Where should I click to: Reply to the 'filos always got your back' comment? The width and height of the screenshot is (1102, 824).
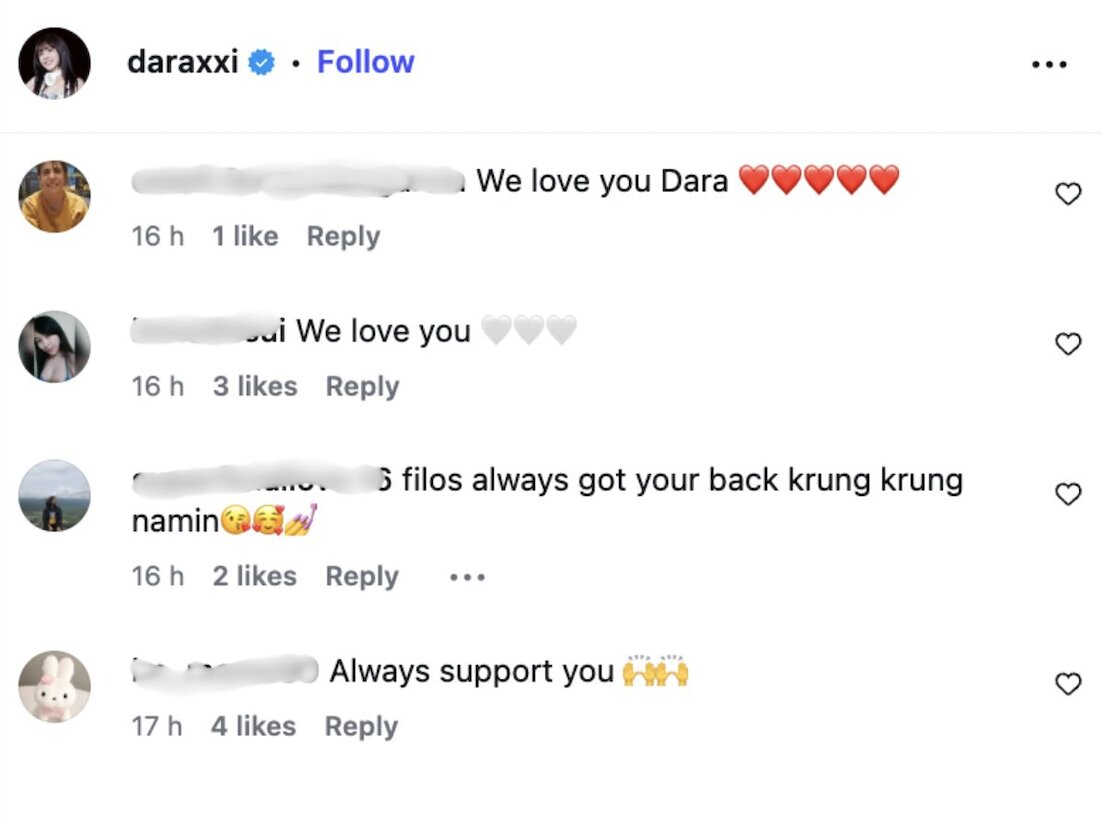(362, 577)
